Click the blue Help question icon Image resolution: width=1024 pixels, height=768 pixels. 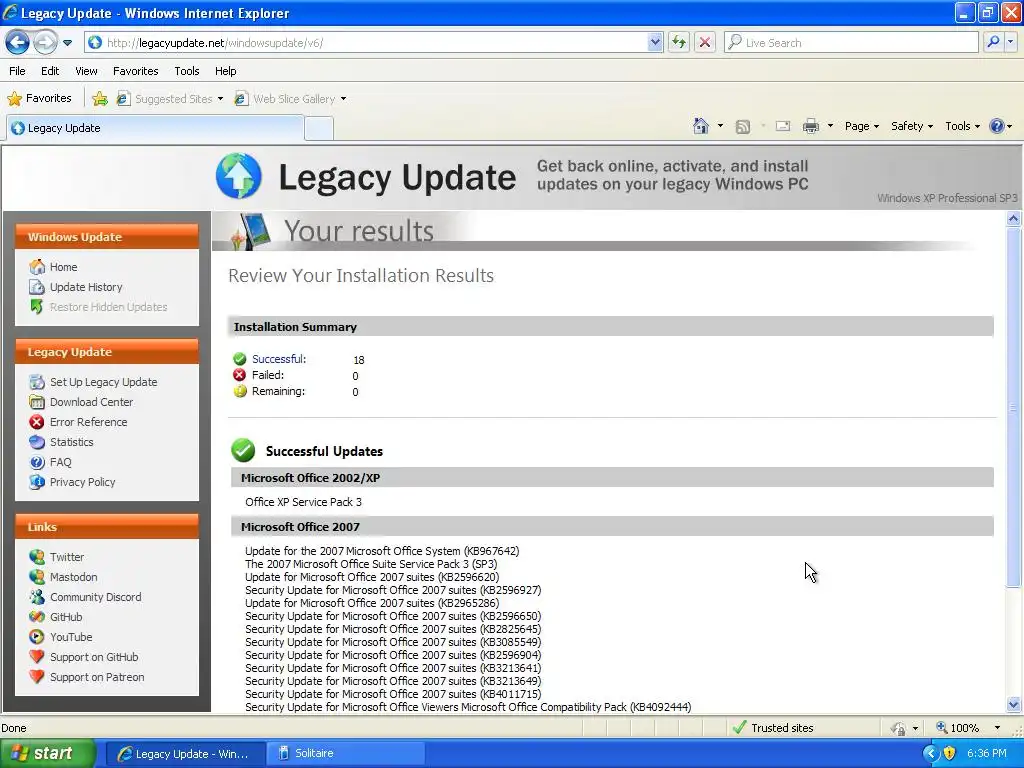[997, 126]
